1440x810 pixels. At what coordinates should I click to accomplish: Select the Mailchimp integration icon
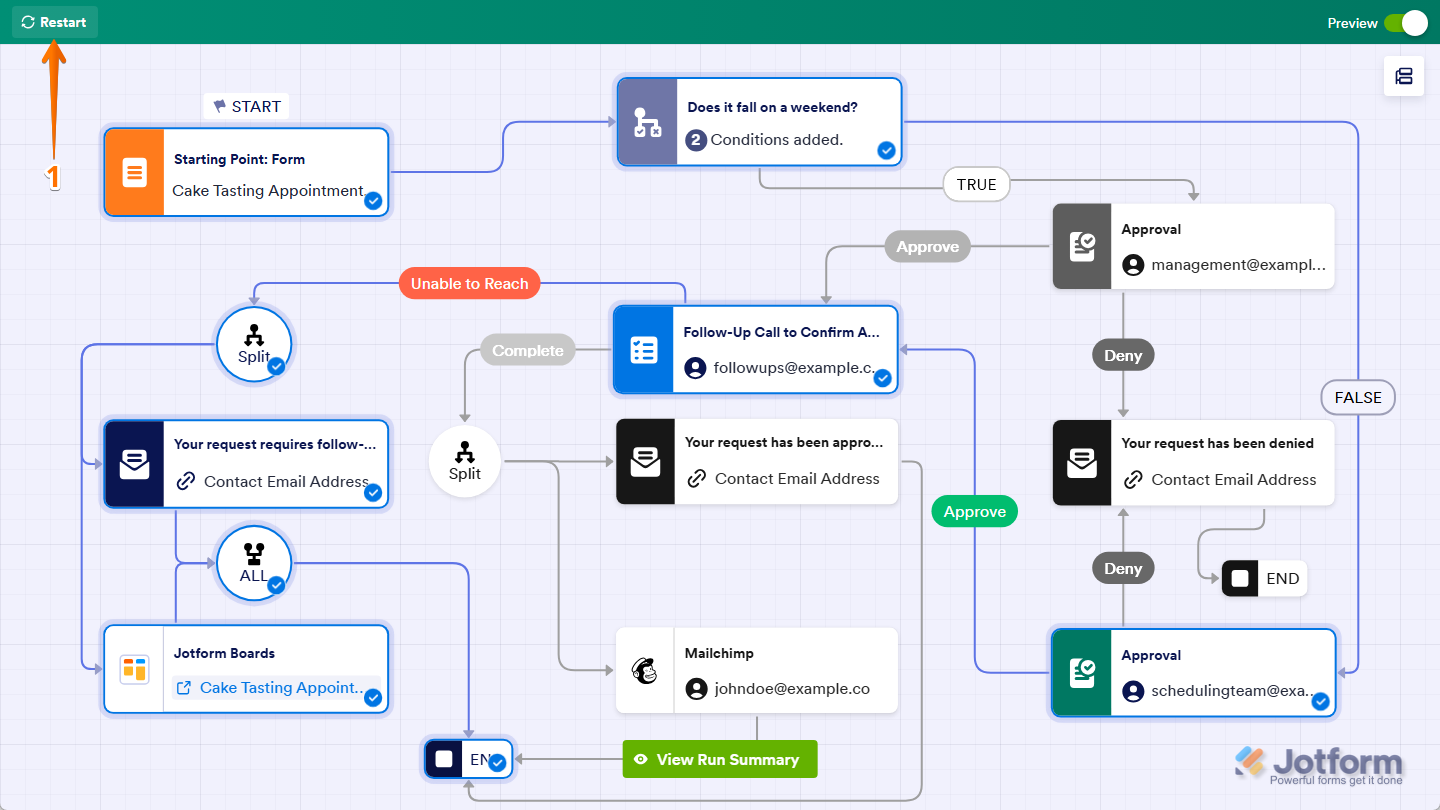coord(644,670)
